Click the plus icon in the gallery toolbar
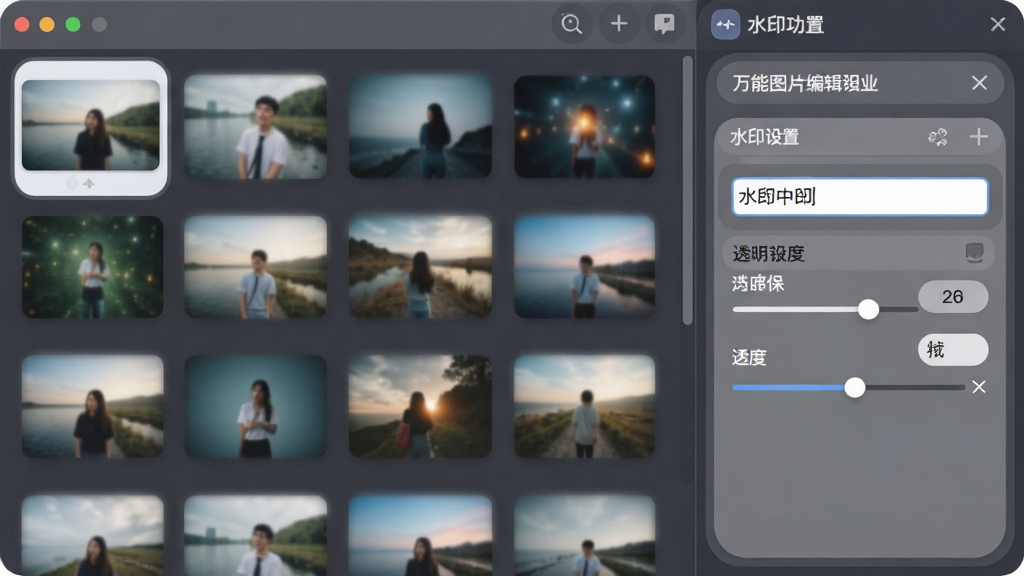This screenshot has height=576, width=1024. point(618,24)
